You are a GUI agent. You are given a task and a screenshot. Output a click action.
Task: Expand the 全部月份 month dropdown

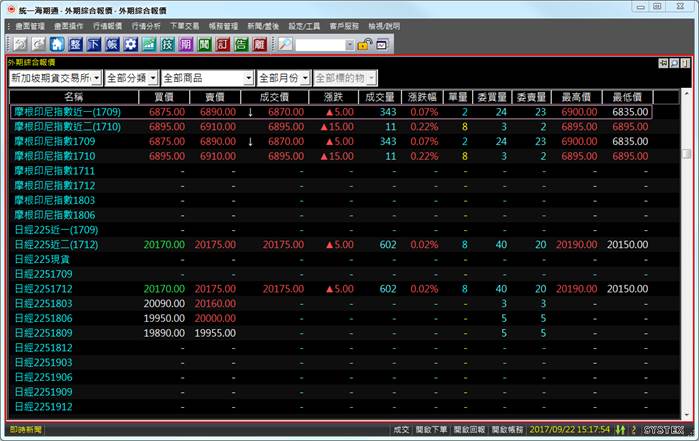click(305, 78)
